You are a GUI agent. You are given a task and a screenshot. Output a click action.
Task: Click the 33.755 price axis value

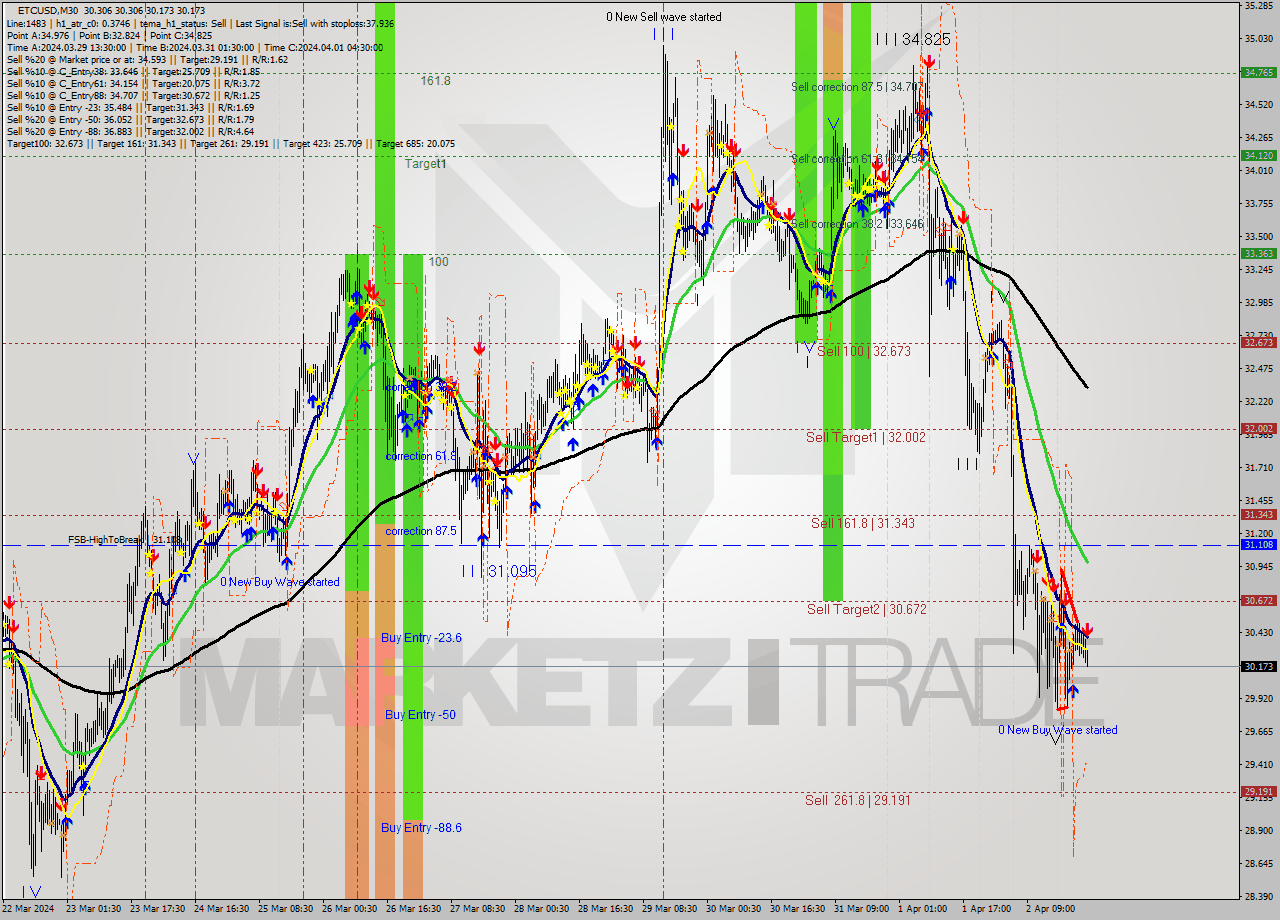(1259, 203)
